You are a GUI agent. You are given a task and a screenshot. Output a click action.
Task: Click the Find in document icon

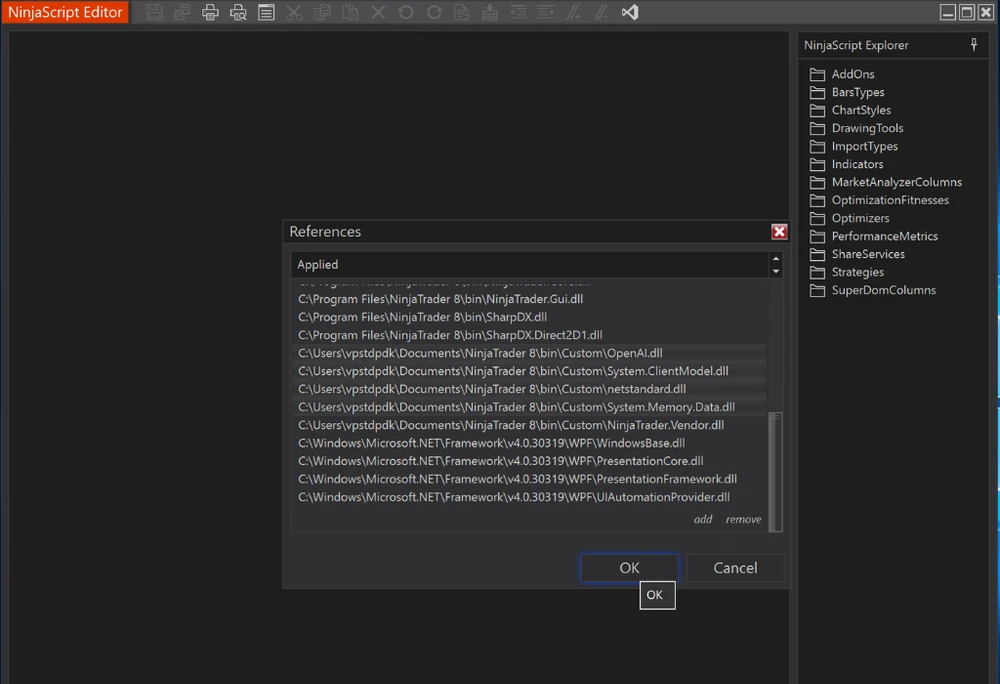(x=462, y=12)
